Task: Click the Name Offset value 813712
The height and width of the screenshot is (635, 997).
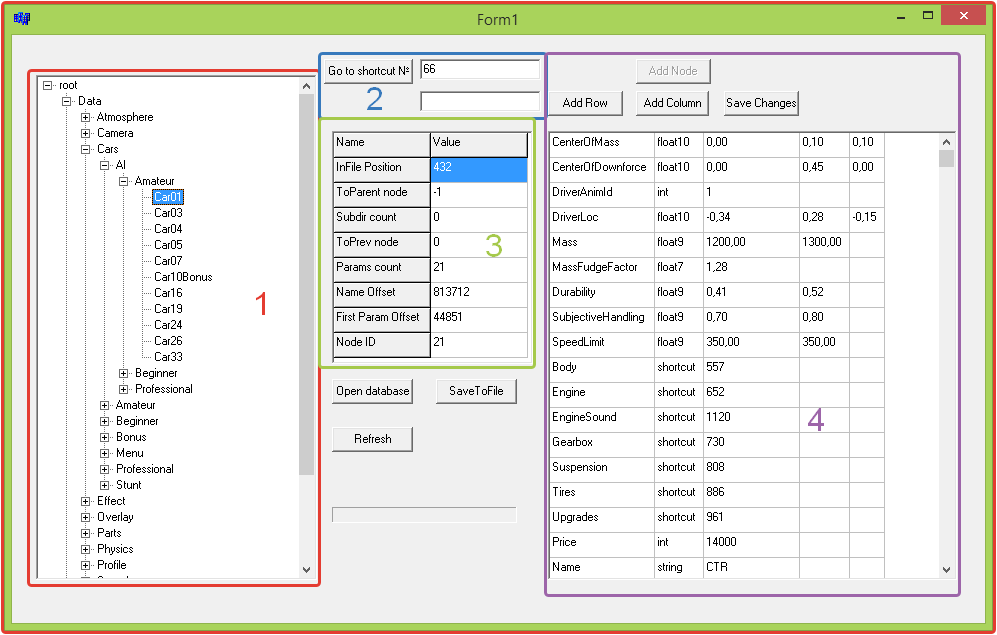Action: click(479, 295)
